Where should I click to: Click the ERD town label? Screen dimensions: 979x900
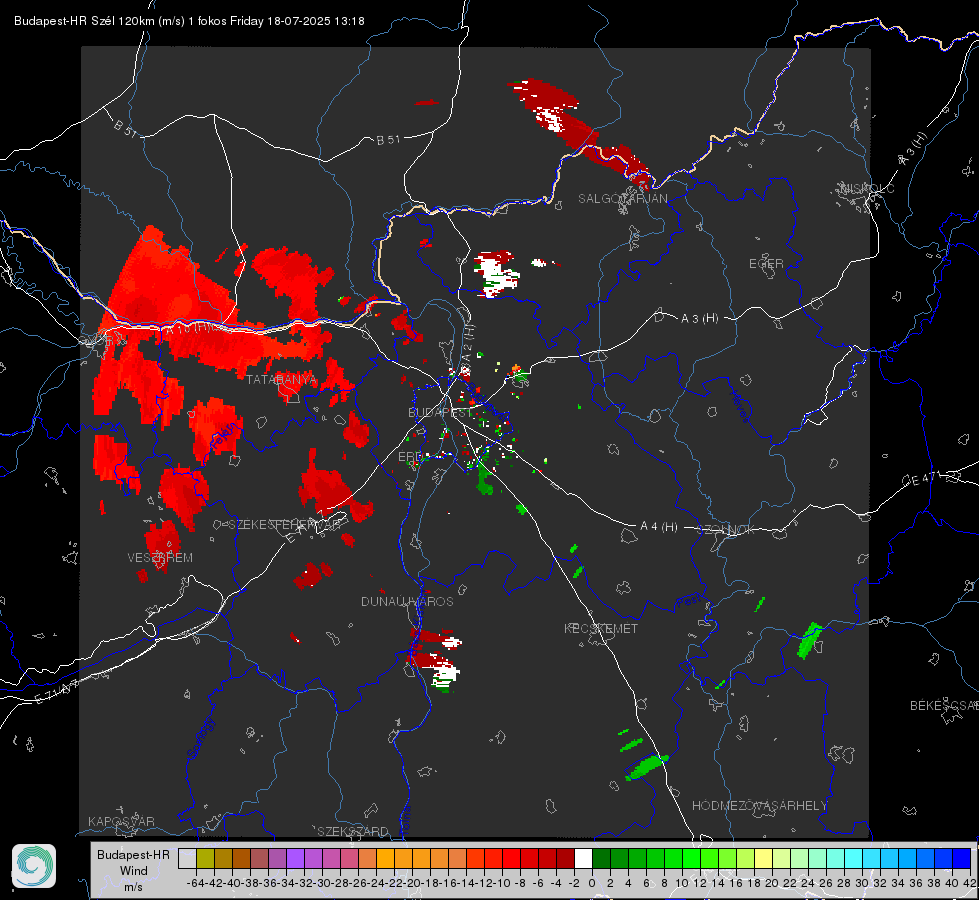tap(410, 457)
